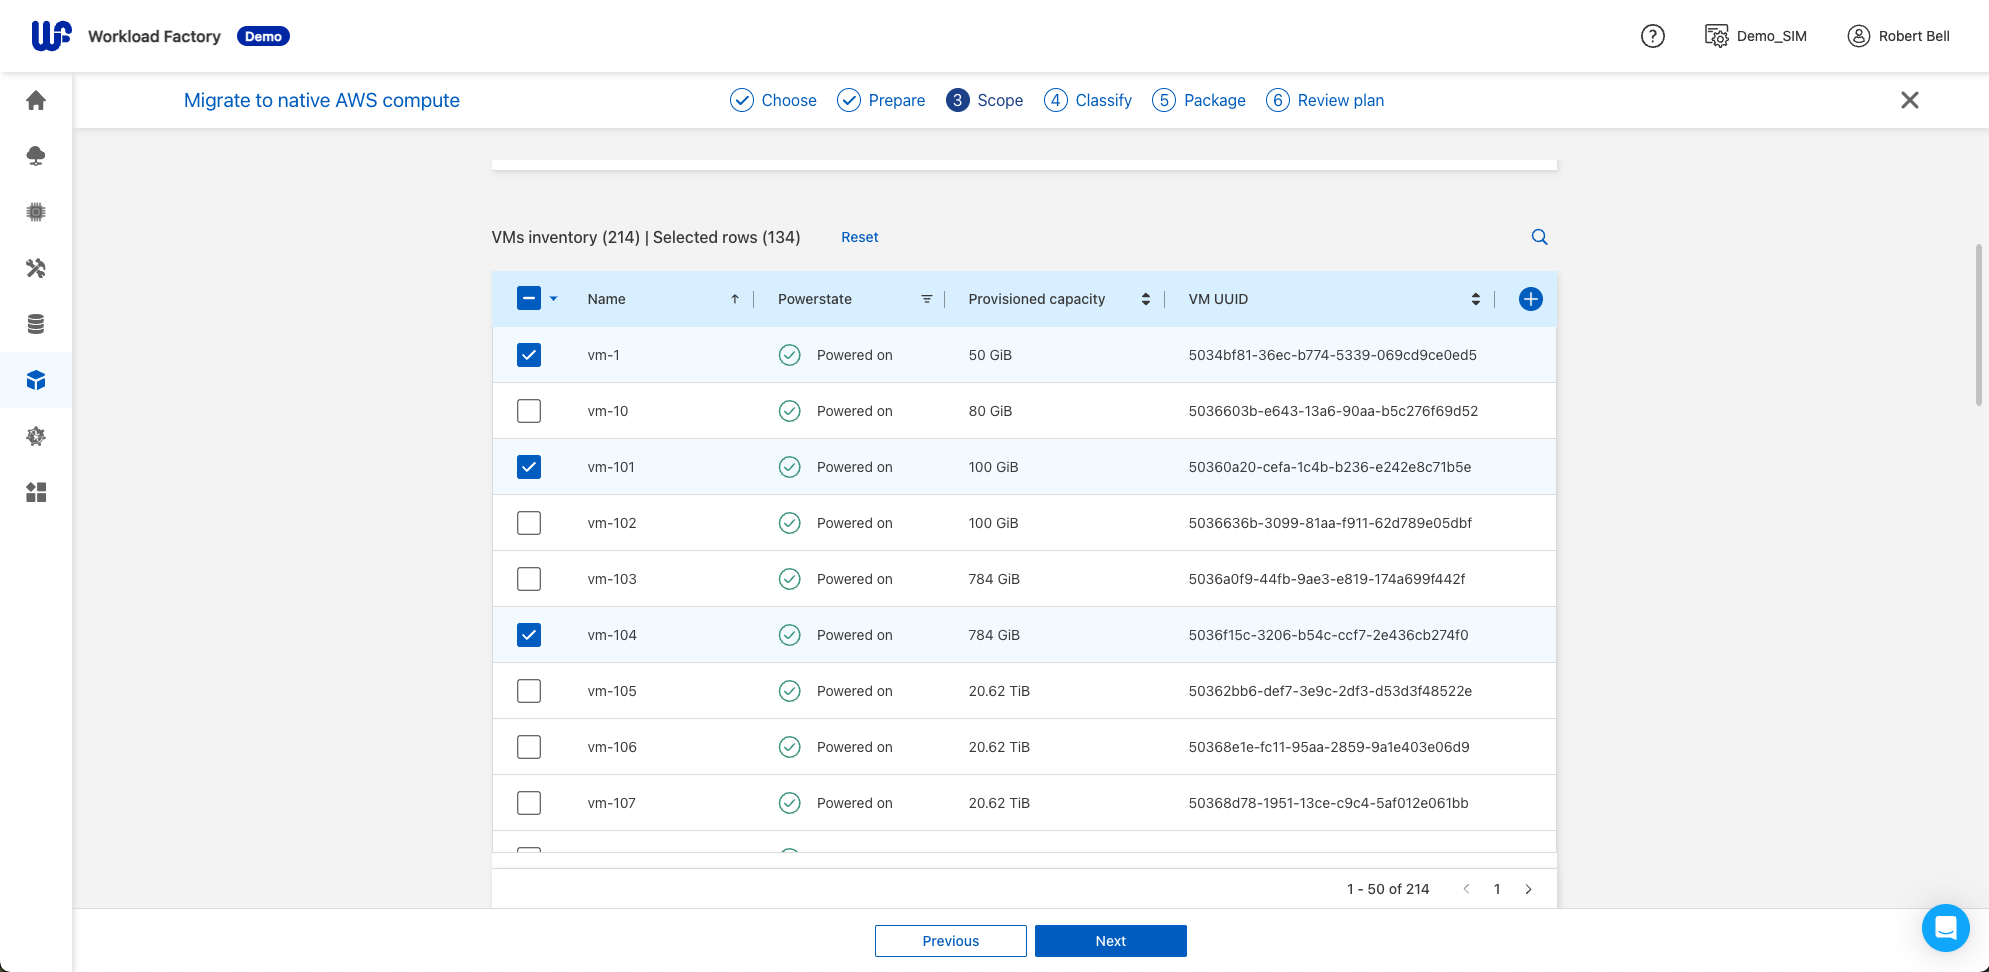The height and width of the screenshot is (972, 1989).
Task: Open the Powerstate column filter
Action: click(x=926, y=299)
